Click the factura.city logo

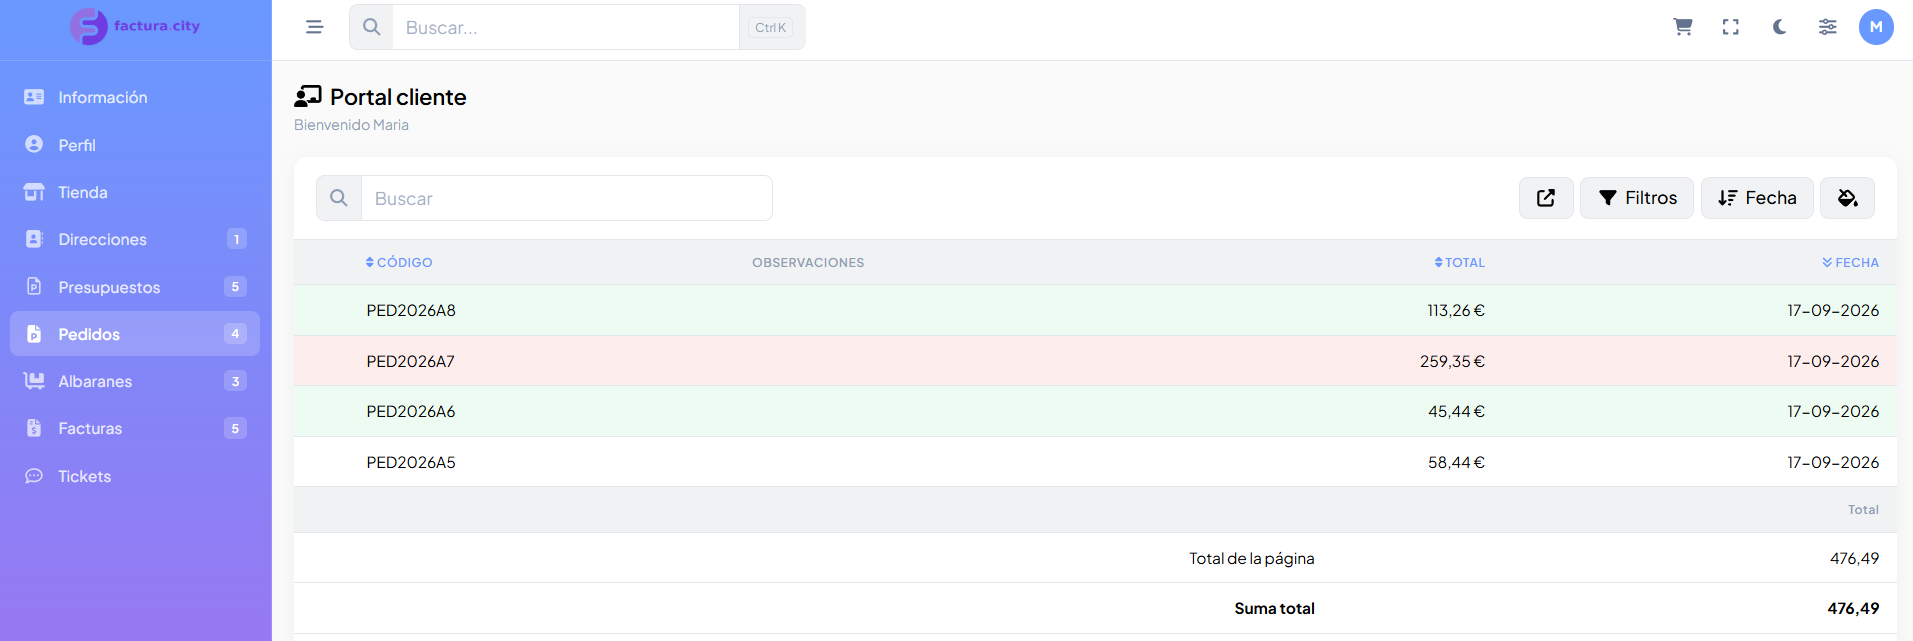(135, 26)
